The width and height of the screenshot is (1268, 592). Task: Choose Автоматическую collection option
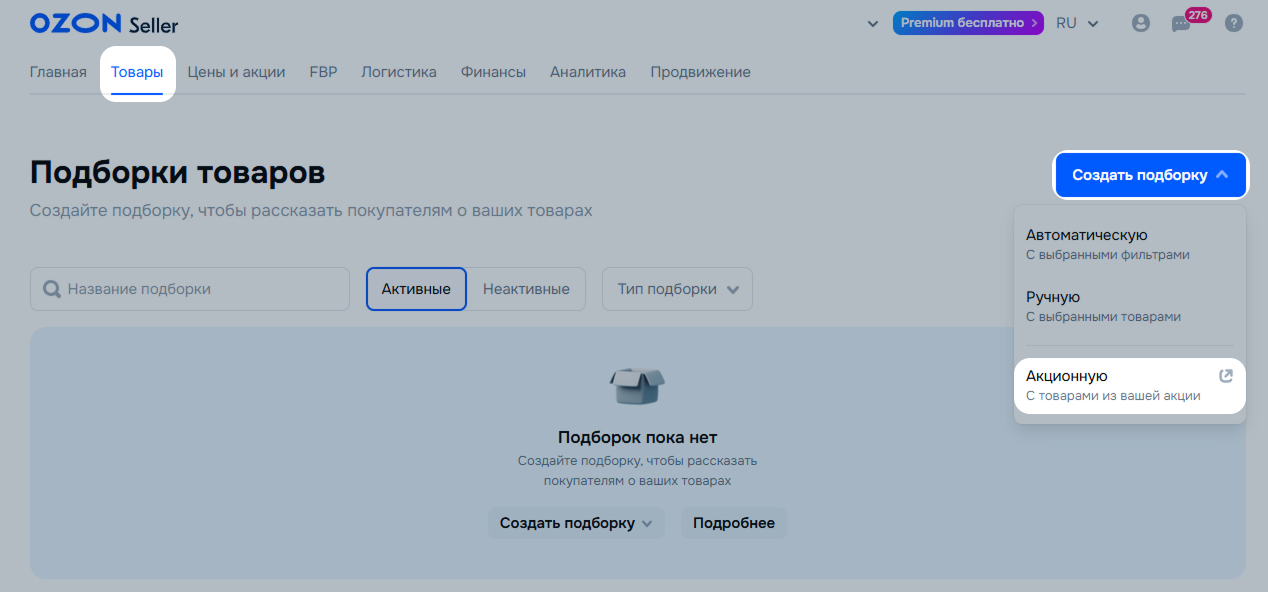pos(1130,244)
